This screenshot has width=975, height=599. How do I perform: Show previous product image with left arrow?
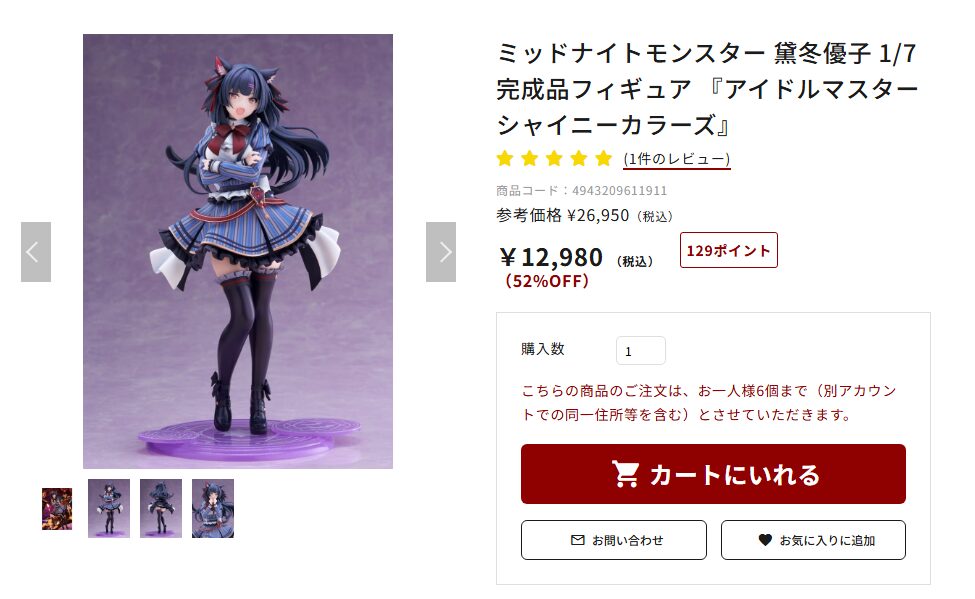point(36,252)
